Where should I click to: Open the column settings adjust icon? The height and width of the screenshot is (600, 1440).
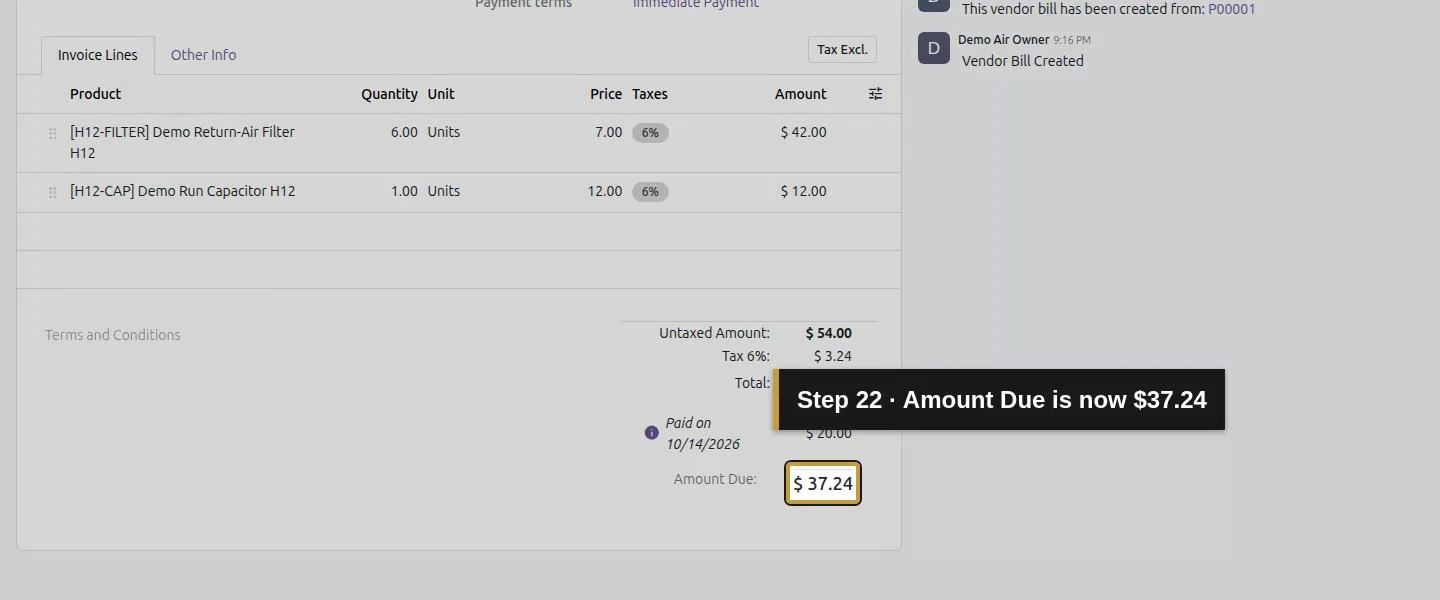coord(875,94)
